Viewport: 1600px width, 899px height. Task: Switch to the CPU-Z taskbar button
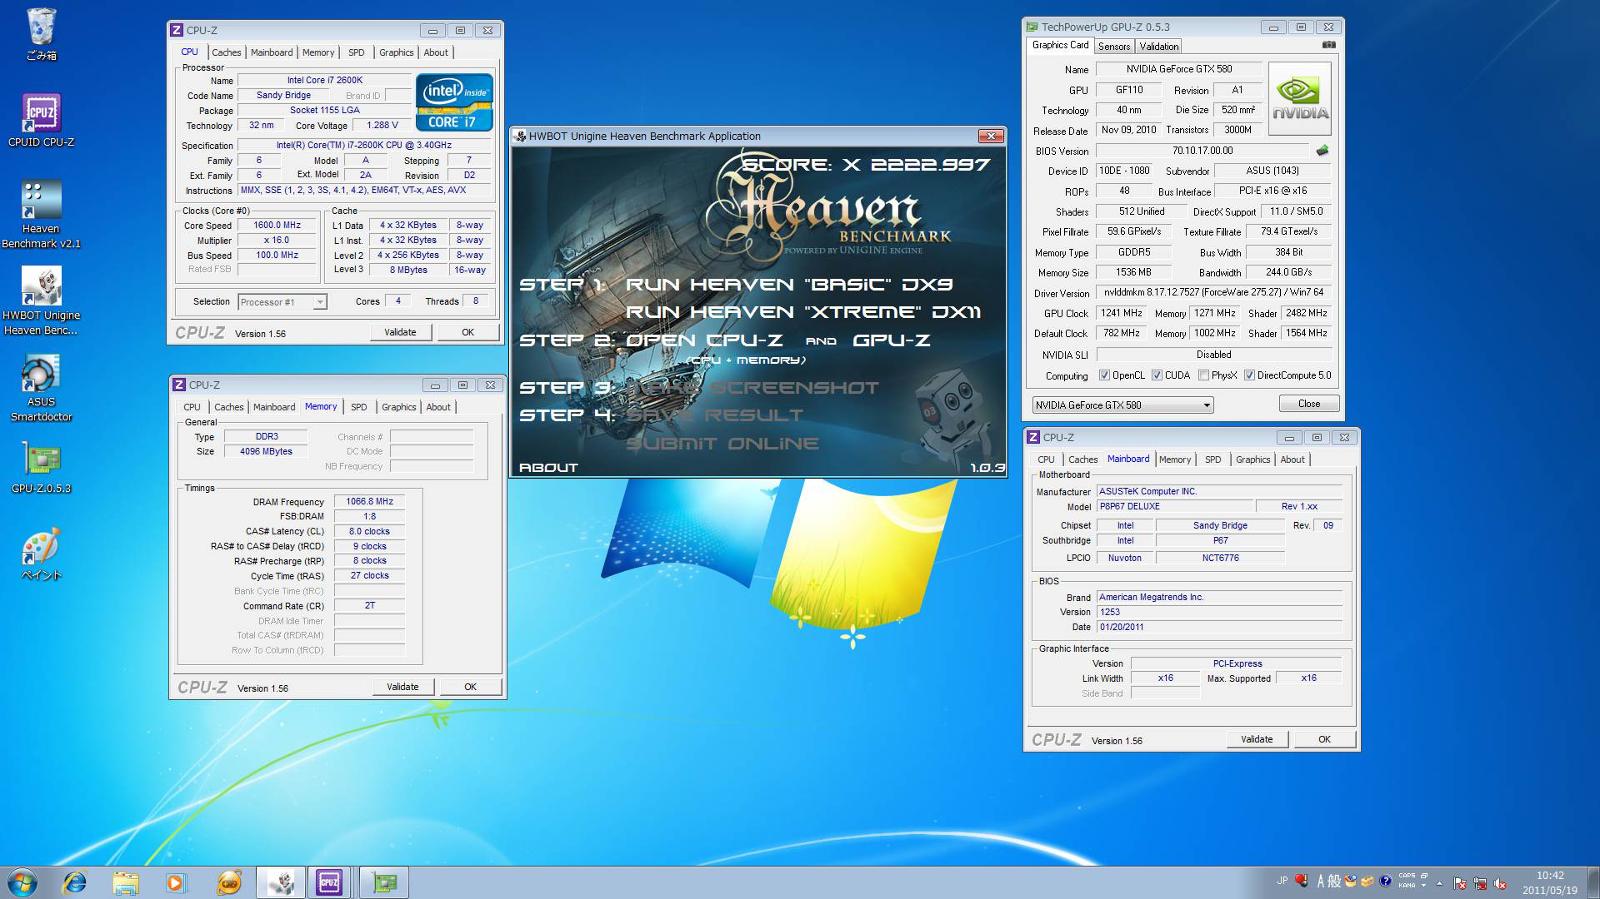click(329, 882)
